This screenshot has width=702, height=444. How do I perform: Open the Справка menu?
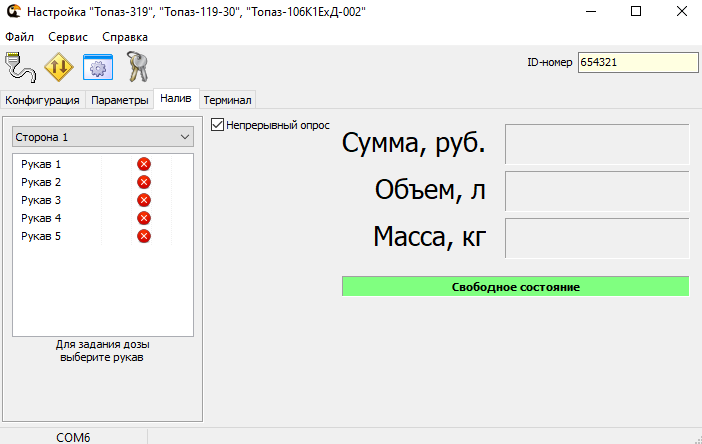pyautogui.click(x=125, y=37)
